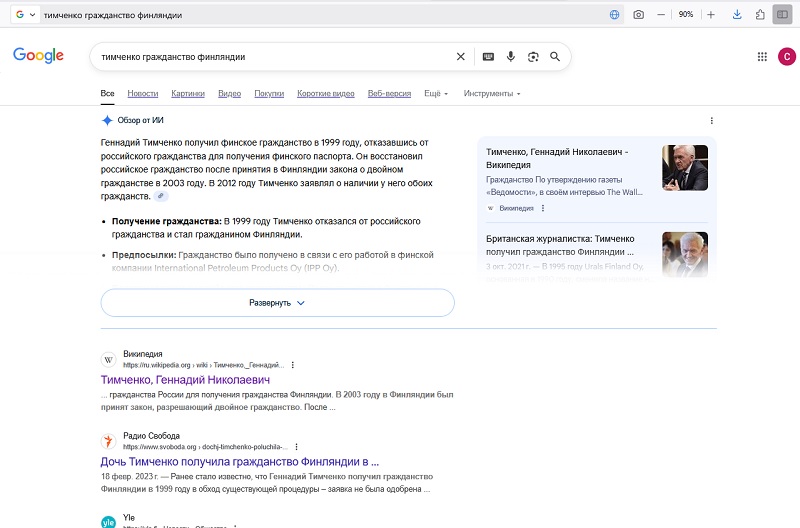The image size is (800, 528).
Task: Open Британская журналистка source card
Action: point(560,245)
